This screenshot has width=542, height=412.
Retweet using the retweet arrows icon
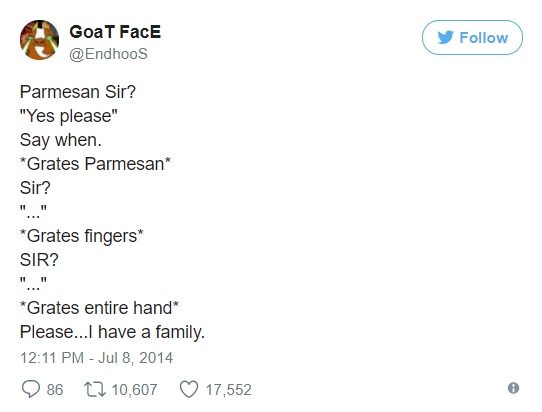point(95,389)
